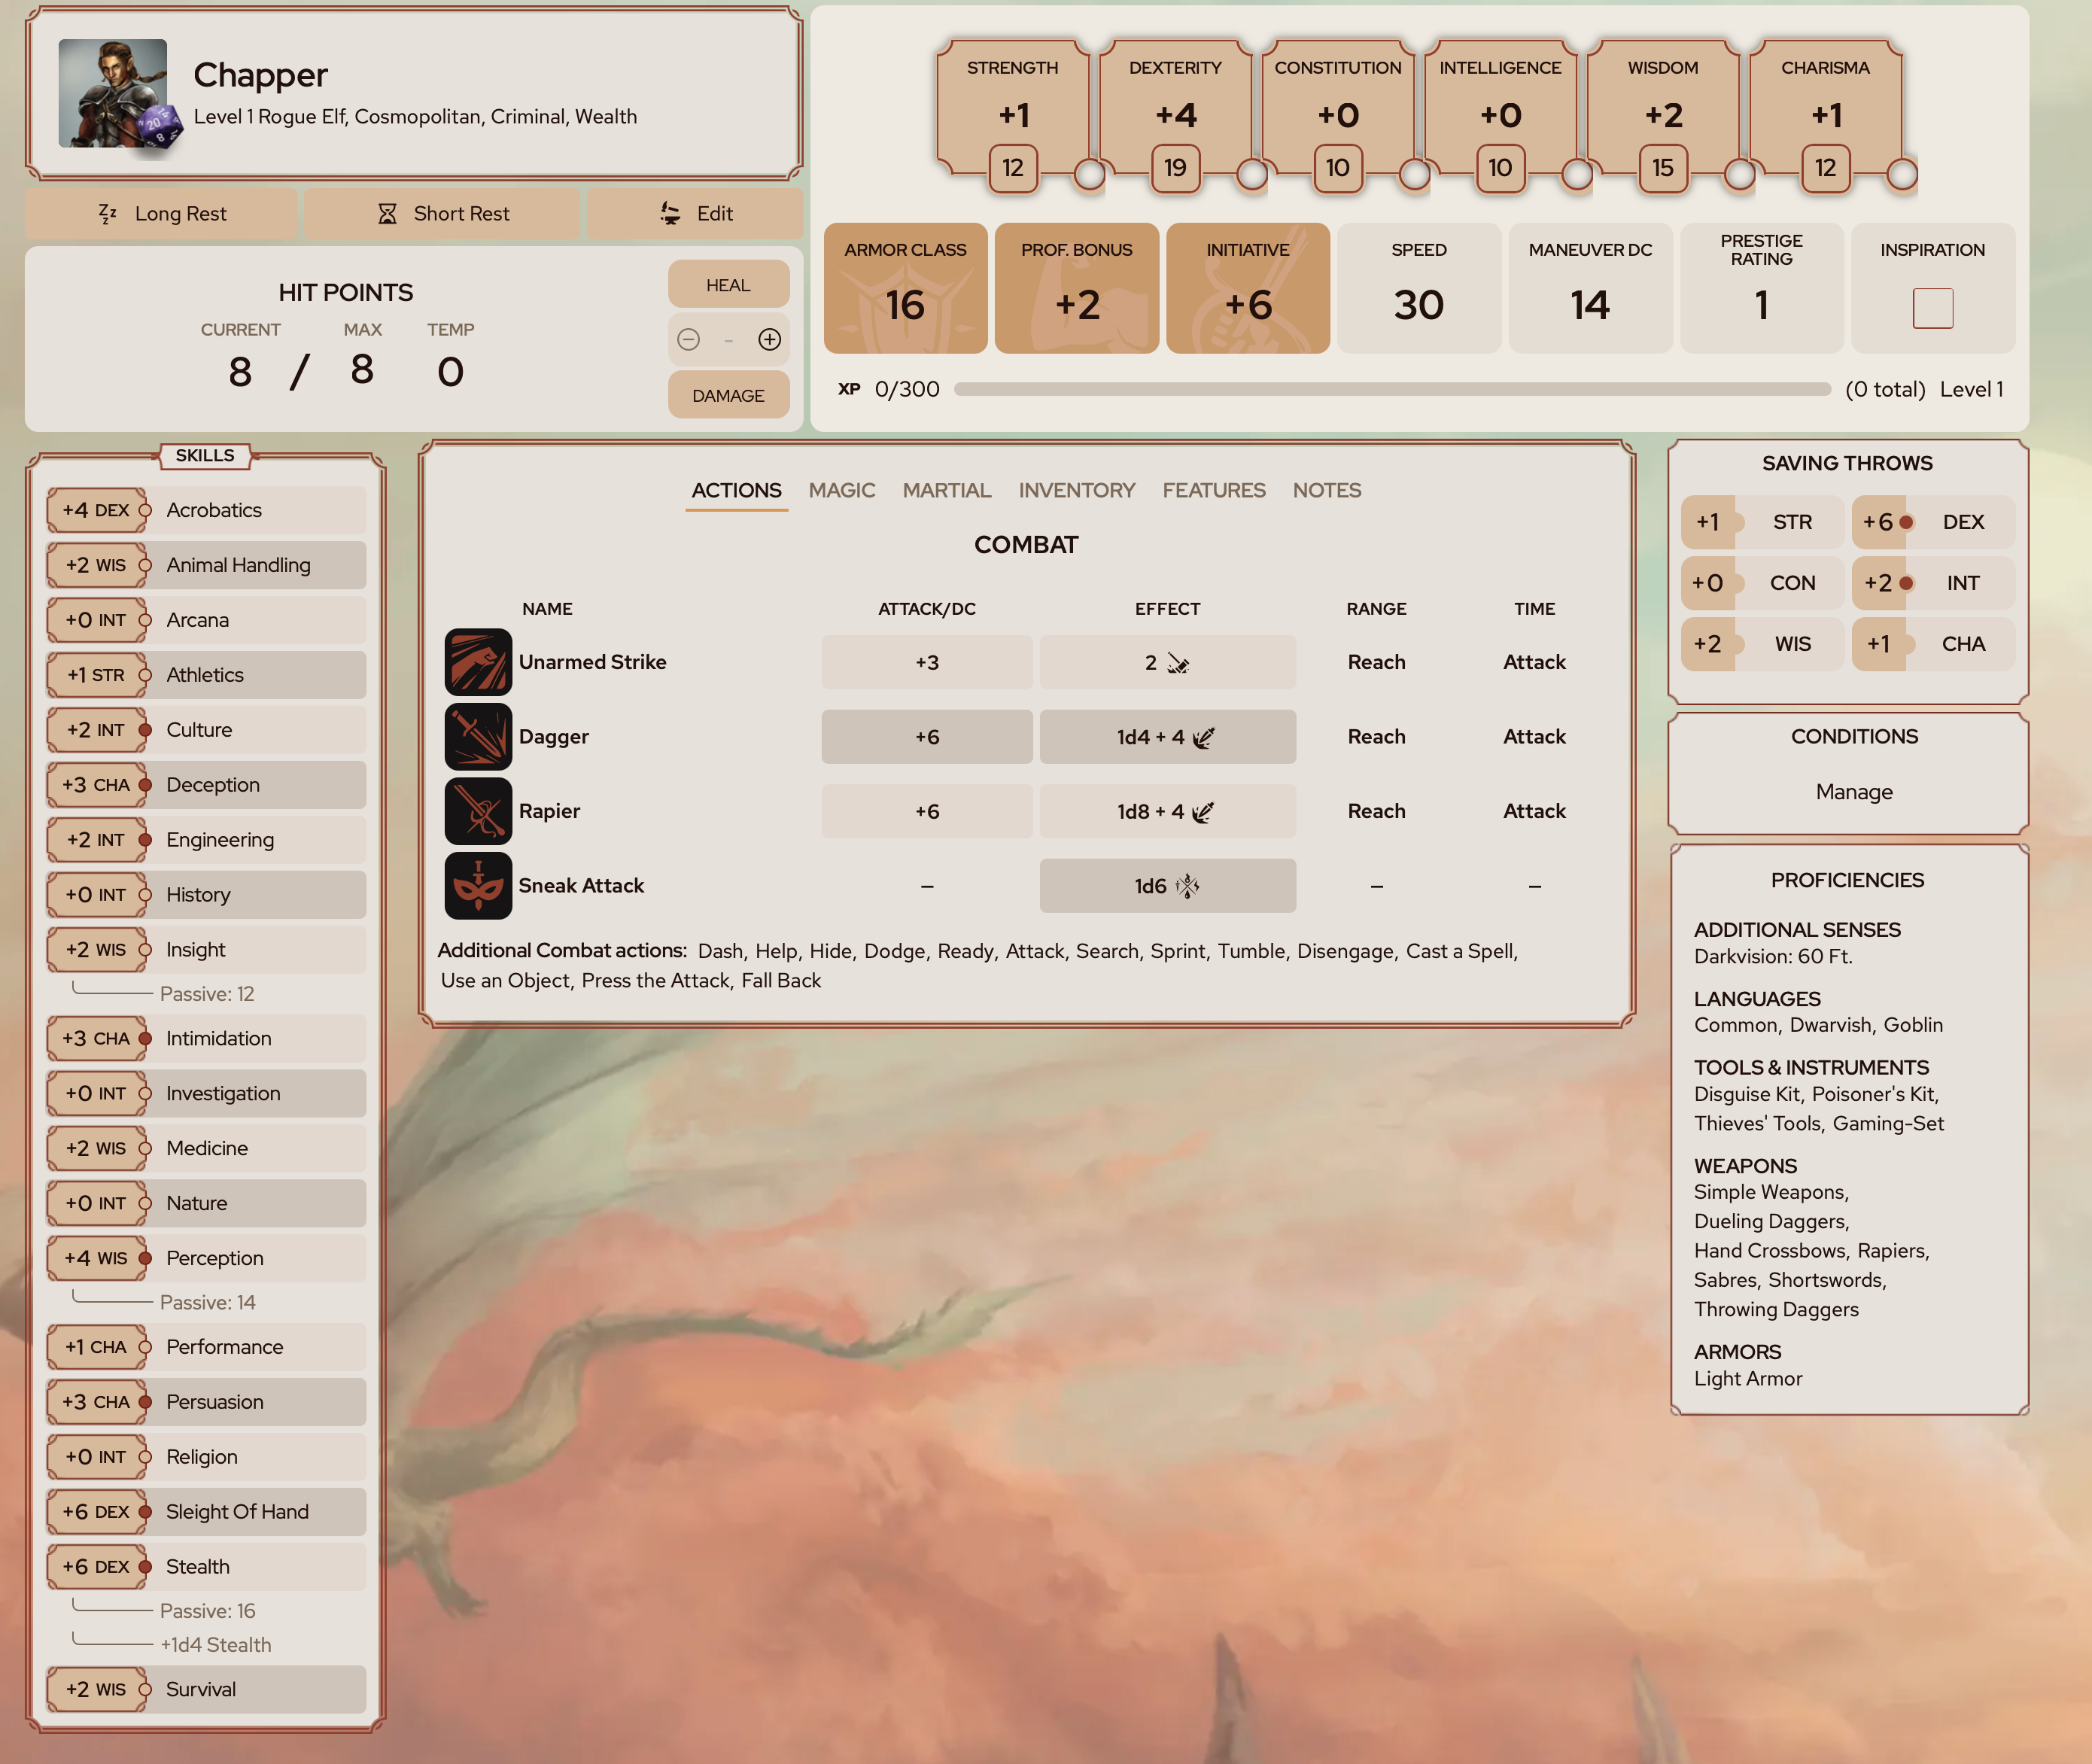Roll Rapier +6 attack
The width and height of the screenshot is (2092, 1764).
927,811
